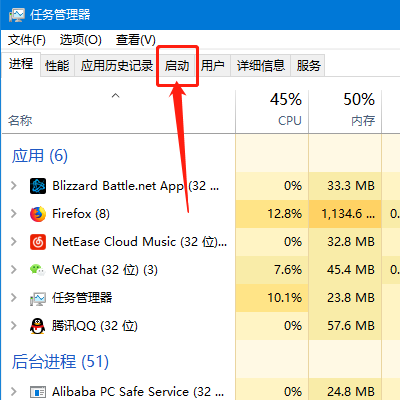Open the 文件(F) menu
The image size is (400, 400).
click(x=27, y=40)
